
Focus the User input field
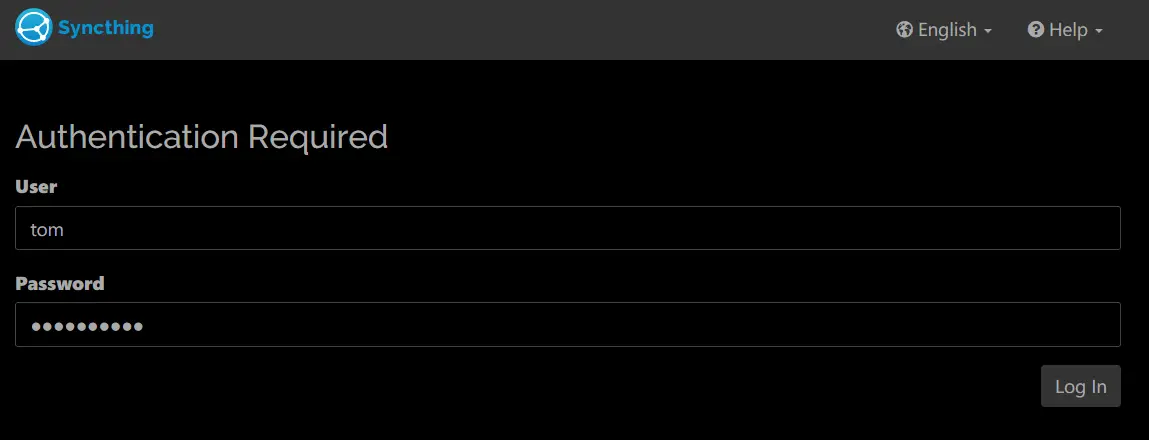point(568,228)
